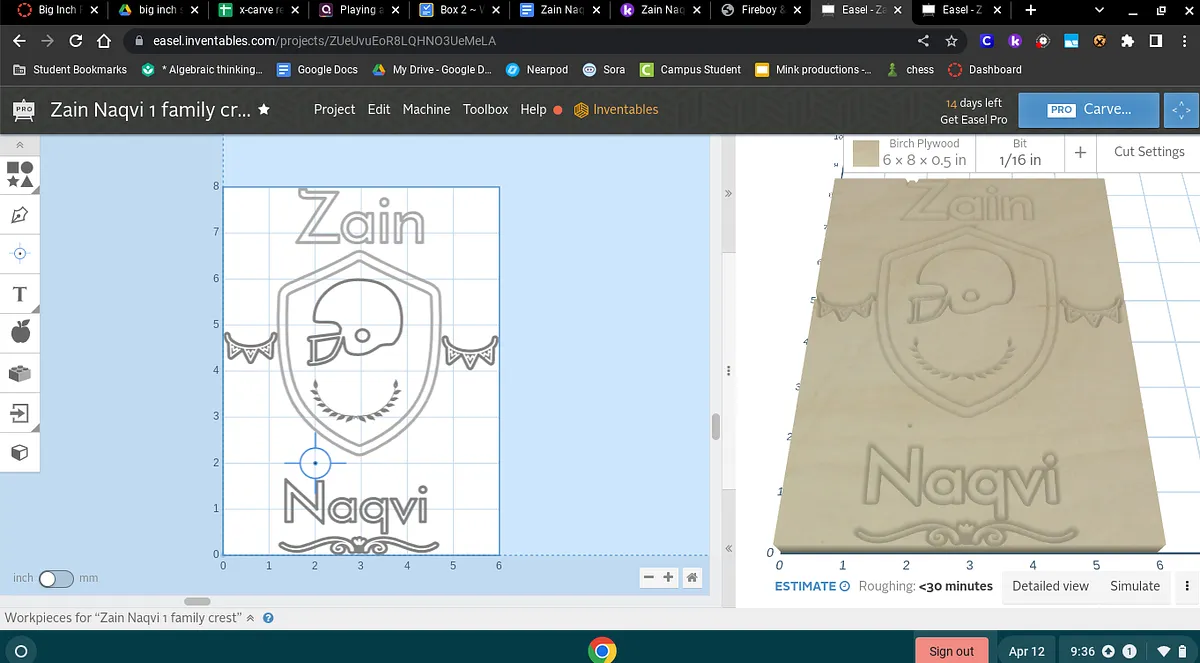Open the Birch Plywood material dropdown
Image resolution: width=1200 pixels, height=663 pixels.
pos(924,152)
